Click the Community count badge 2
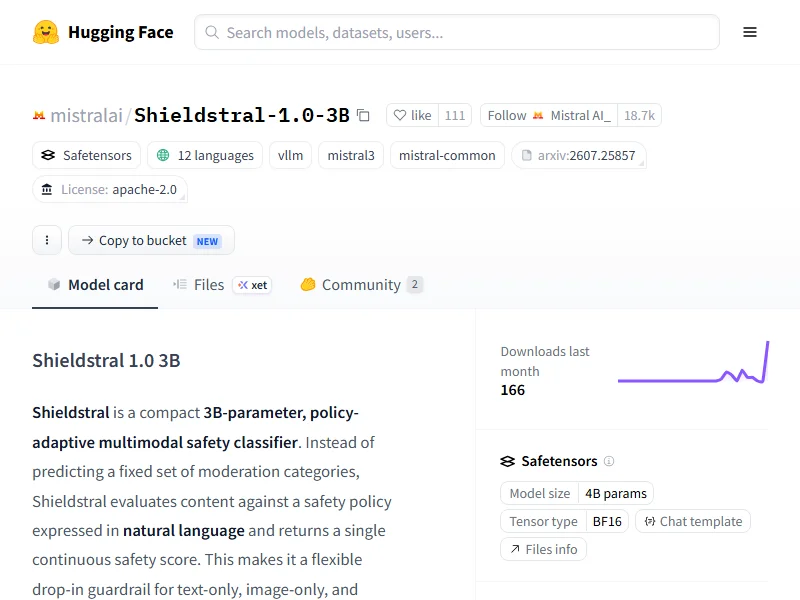Image resolution: width=800 pixels, height=600 pixels. click(x=415, y=284)
